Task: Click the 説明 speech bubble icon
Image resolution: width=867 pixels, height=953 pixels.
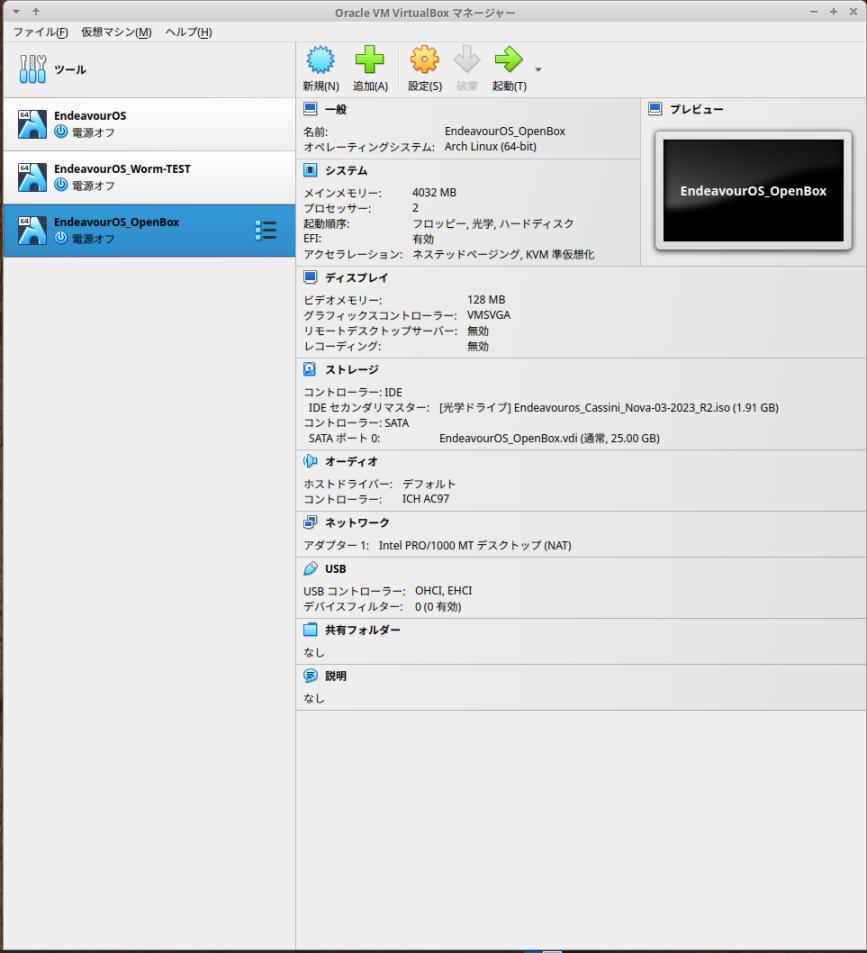Action: (x=310, y=676)
